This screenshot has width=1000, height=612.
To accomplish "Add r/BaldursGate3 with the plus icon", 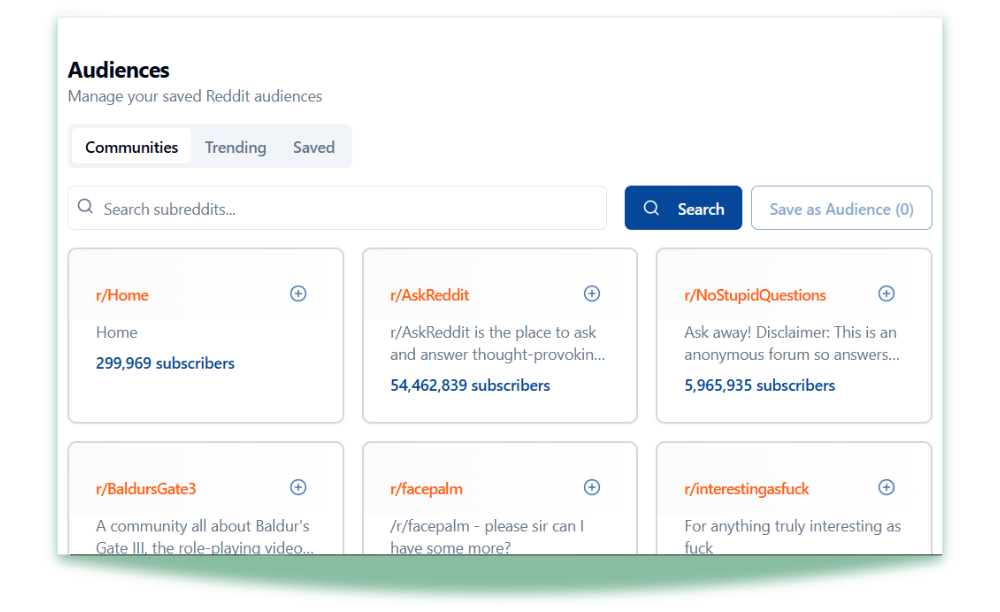I will click(x=298, y=488).
